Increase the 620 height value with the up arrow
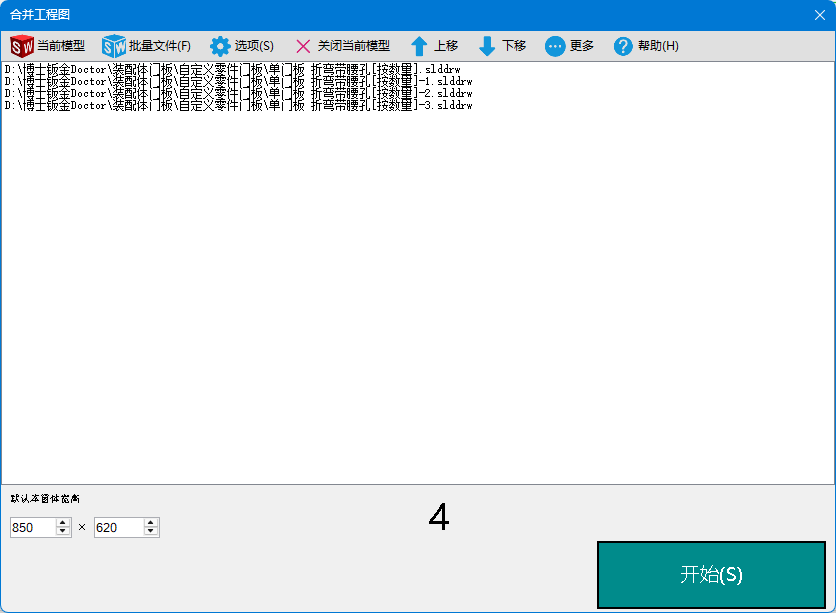This screenshot has width=836, height=613. tap(151, 522)
